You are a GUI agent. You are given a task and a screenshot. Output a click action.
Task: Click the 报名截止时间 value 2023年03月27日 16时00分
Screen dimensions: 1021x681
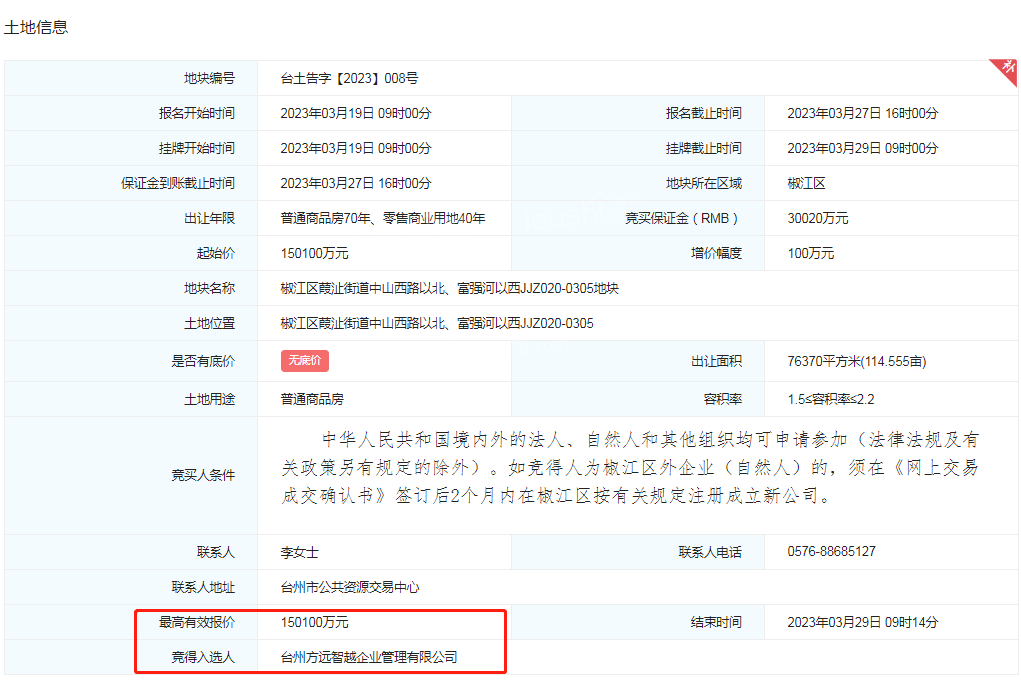(862, 113)
